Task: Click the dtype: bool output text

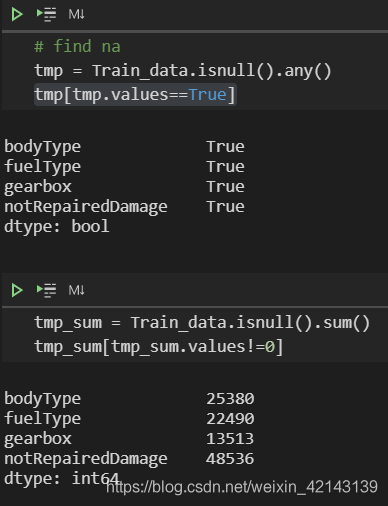Action: tap(57, 226)
